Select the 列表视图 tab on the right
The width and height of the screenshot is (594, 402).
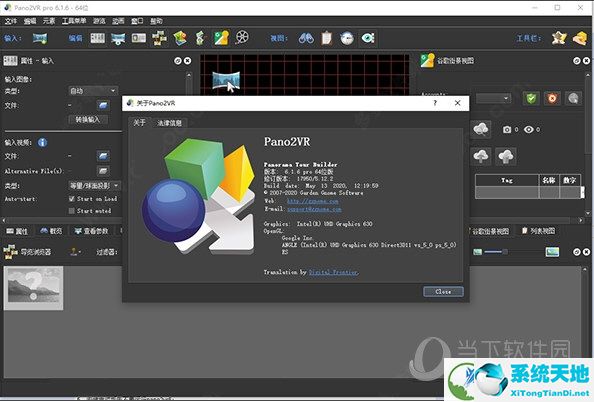pos(538,231)
